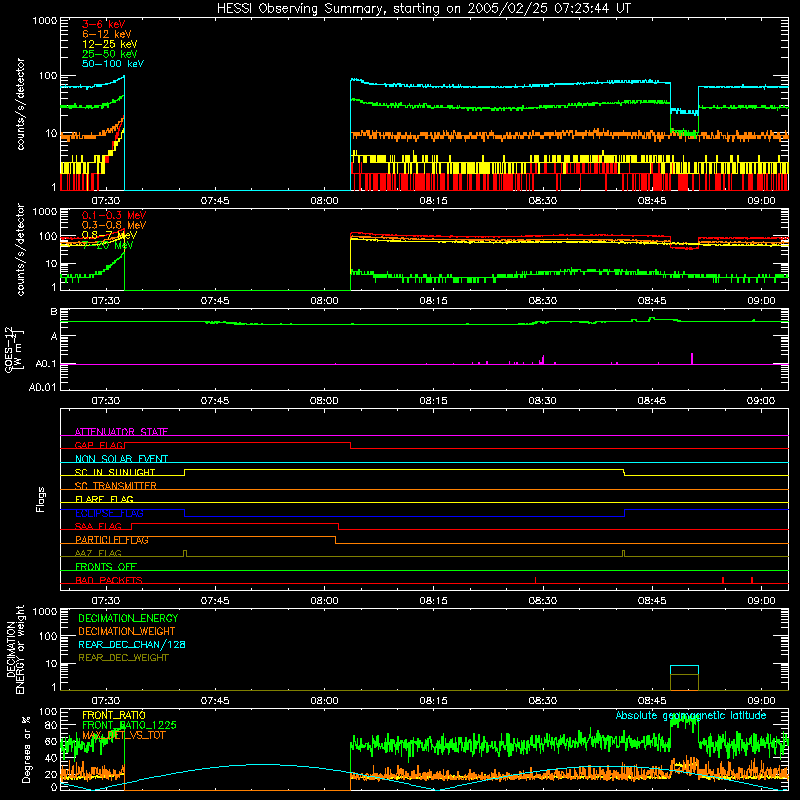Click the orange MAX_DET_VS_TOT legend label
Image resolution: width=800 pixels, height=800 pixels.
pos(123,735)
